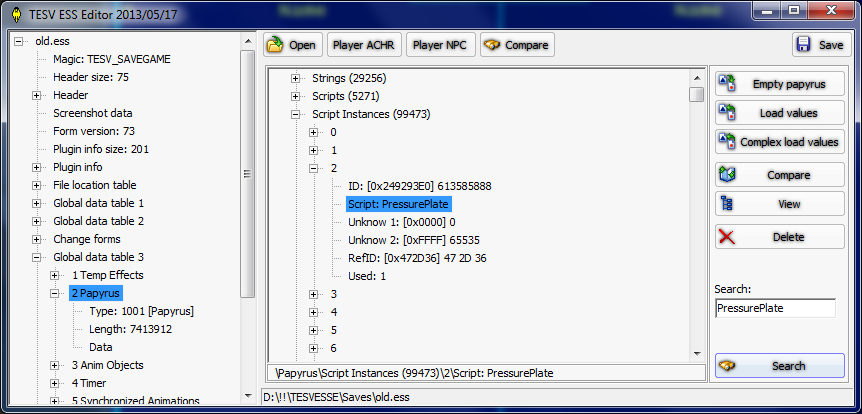This screenshot has width=862, height=414.
Task: Expand script instance 3
Action: 313,294
